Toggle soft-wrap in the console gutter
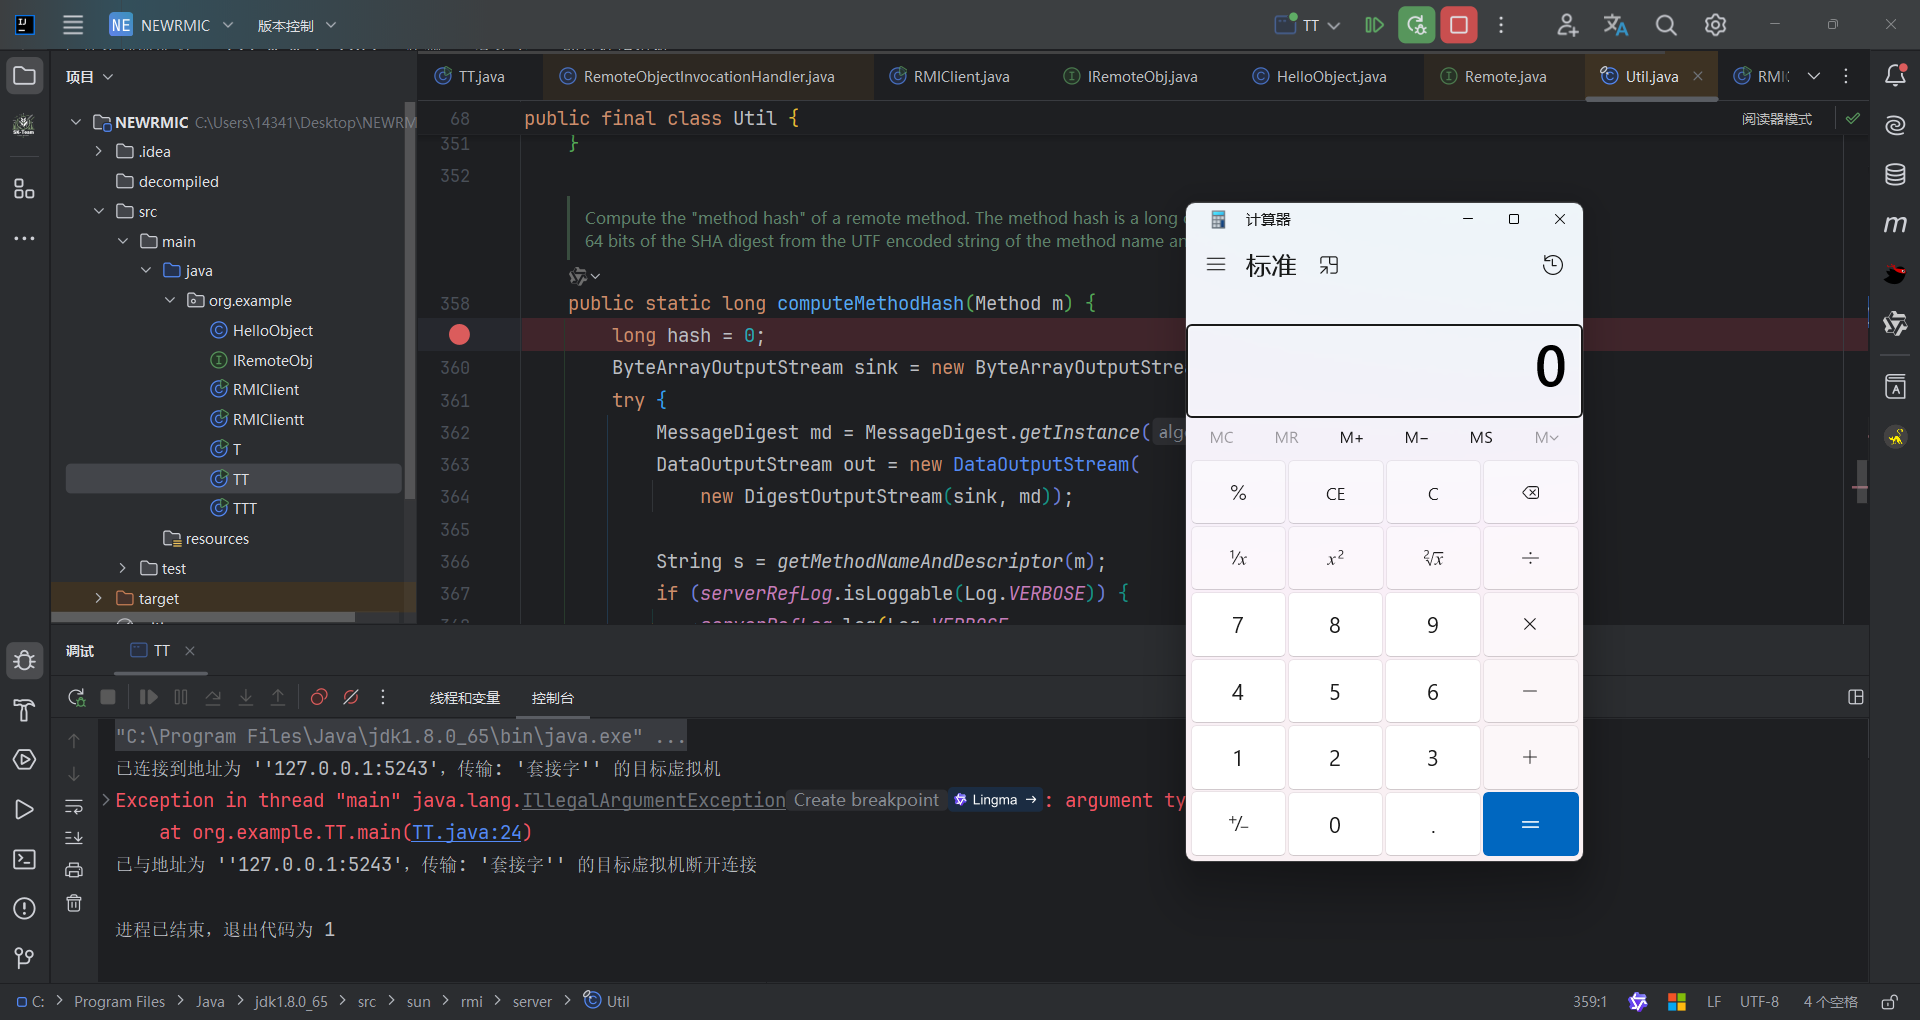The width and height of the screenshot is (1920, 1020). 74,806
